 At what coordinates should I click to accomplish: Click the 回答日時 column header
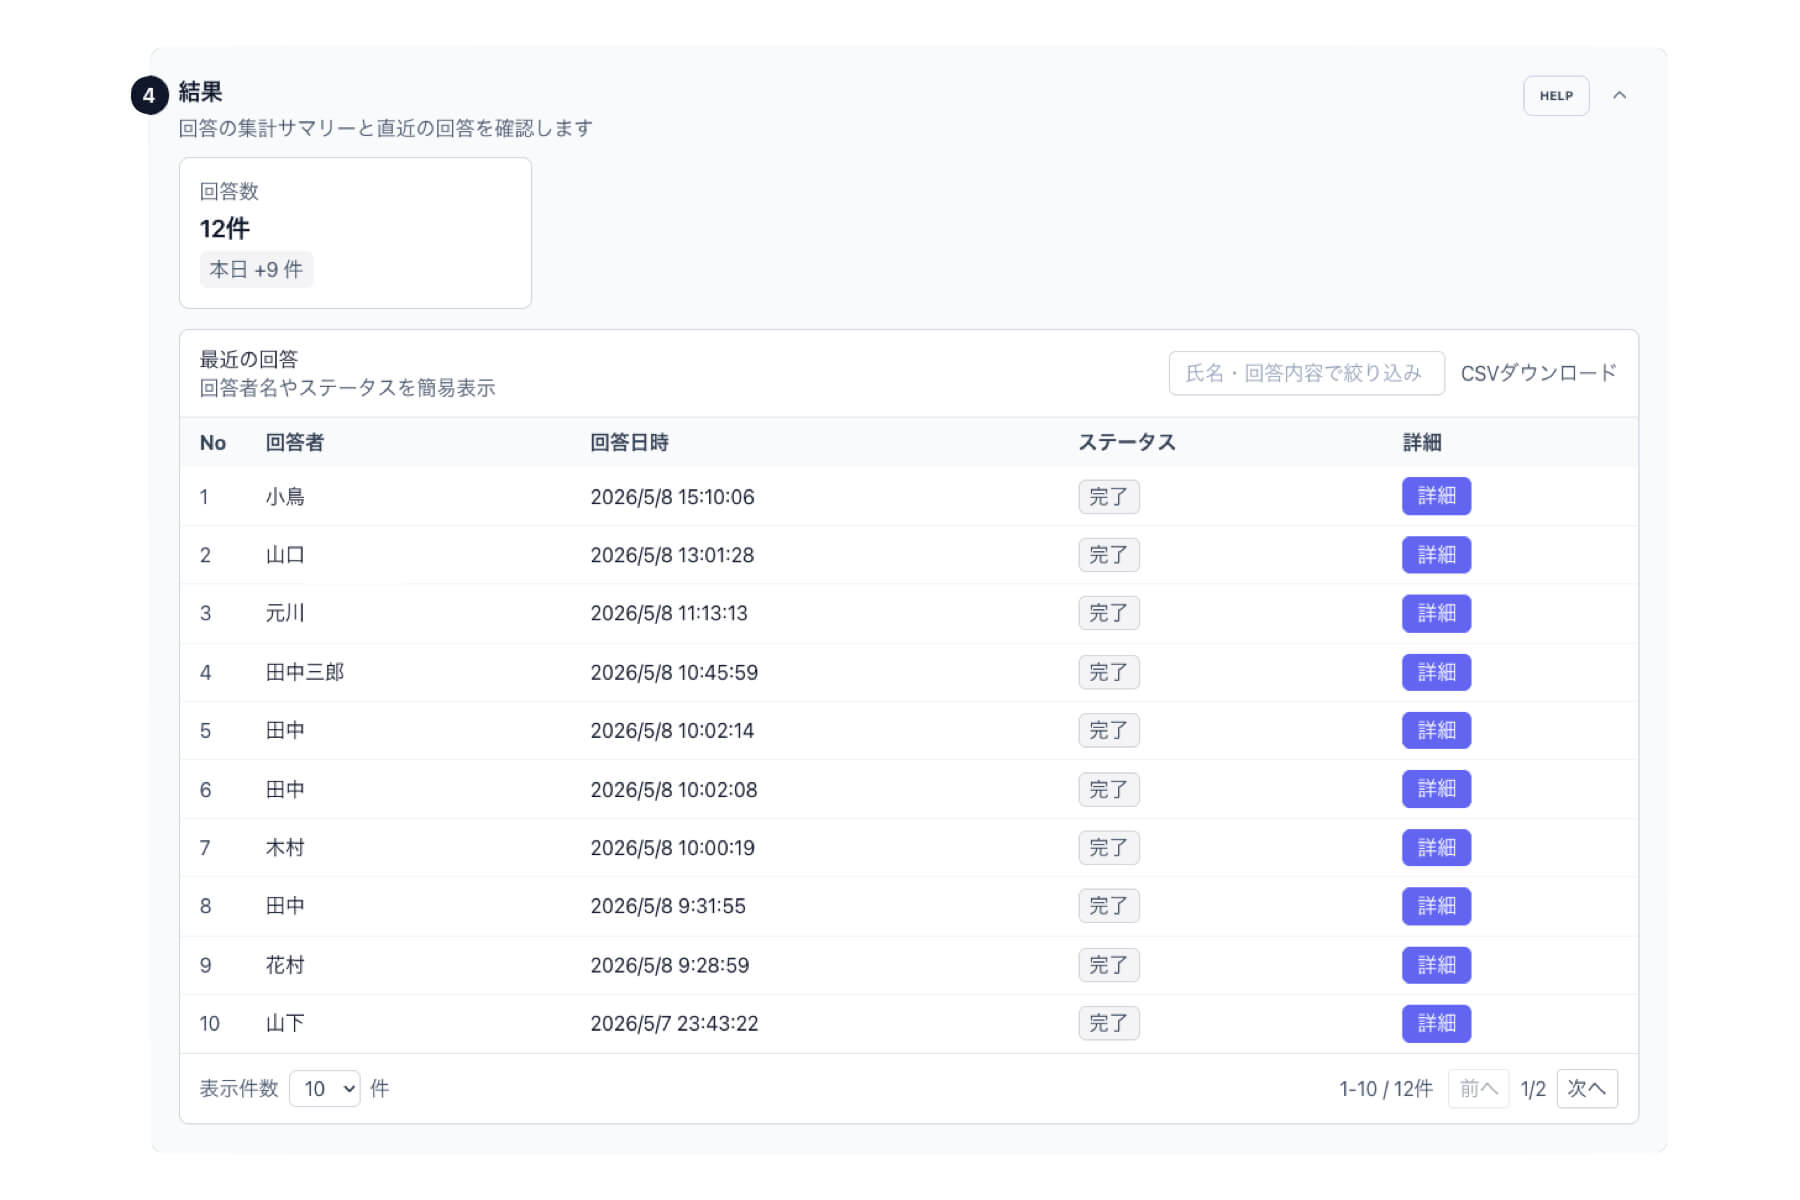pyautogui.click(x=629, y=443)
